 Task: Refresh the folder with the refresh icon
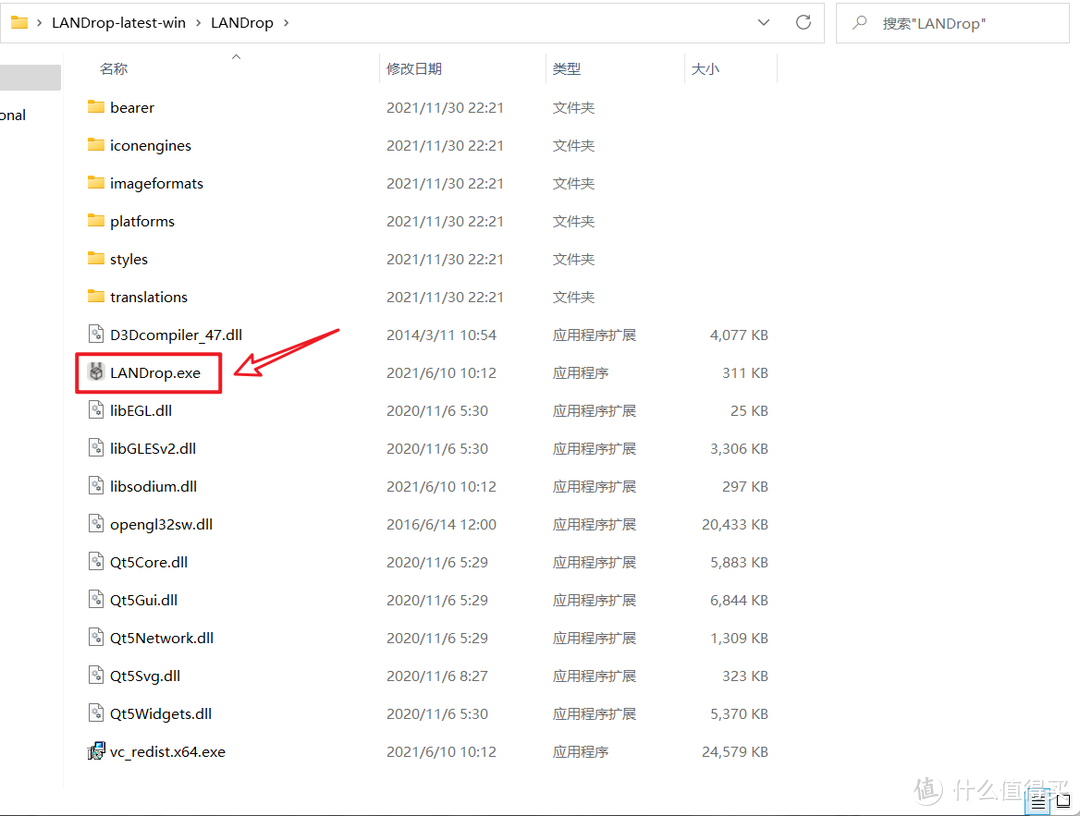[803, 22]
